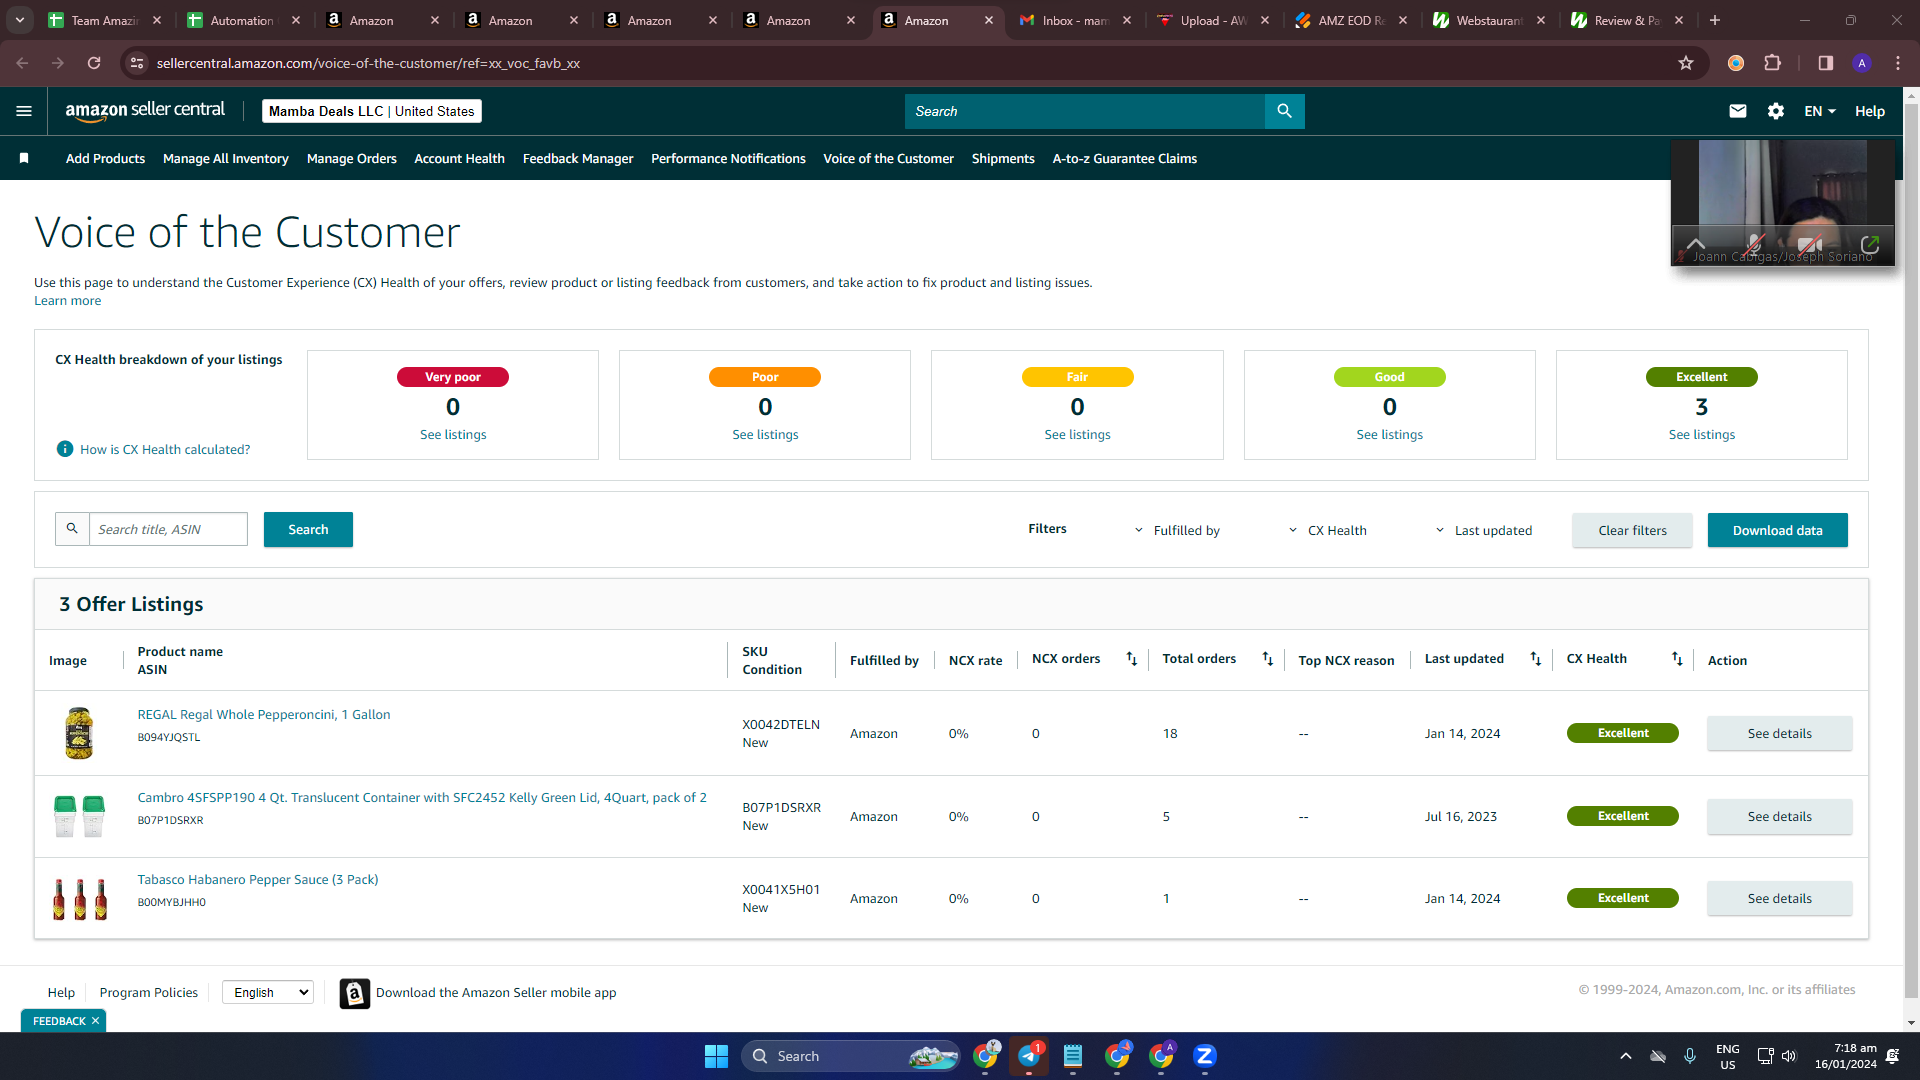This screenshot has width=1920, height=1080.
Task: Click the browser address bar URL
Action: click(x=368, y=63)
